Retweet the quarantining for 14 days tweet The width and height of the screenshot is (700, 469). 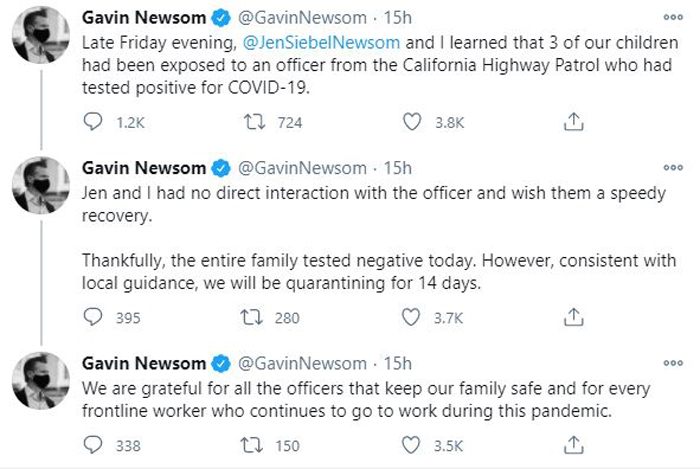point(252,317)
